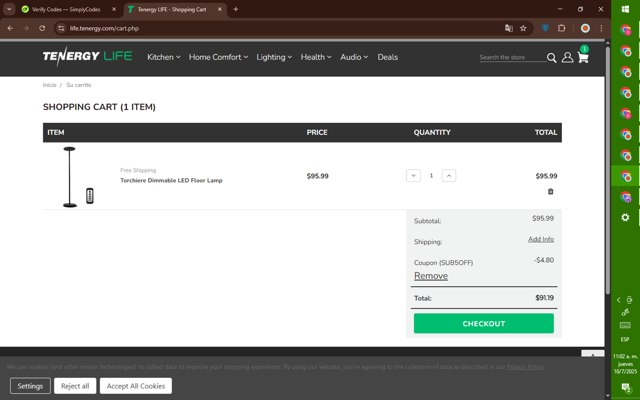Go to the Inicio breadcrumb

[x=49, y=85]
